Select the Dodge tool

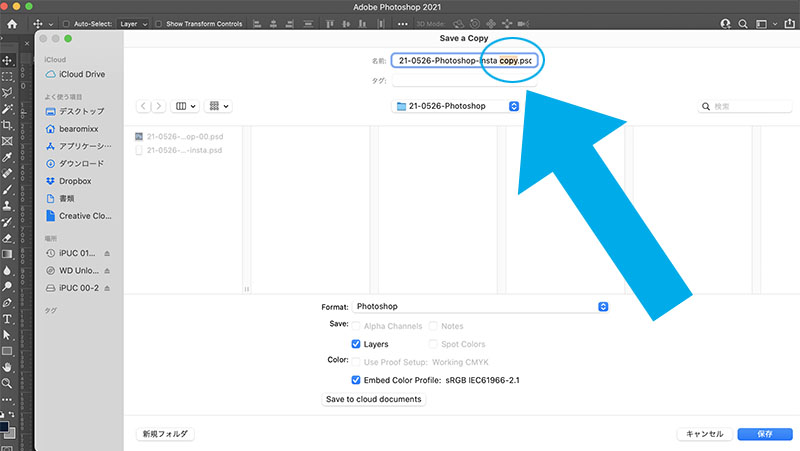(x=7, y=286)
